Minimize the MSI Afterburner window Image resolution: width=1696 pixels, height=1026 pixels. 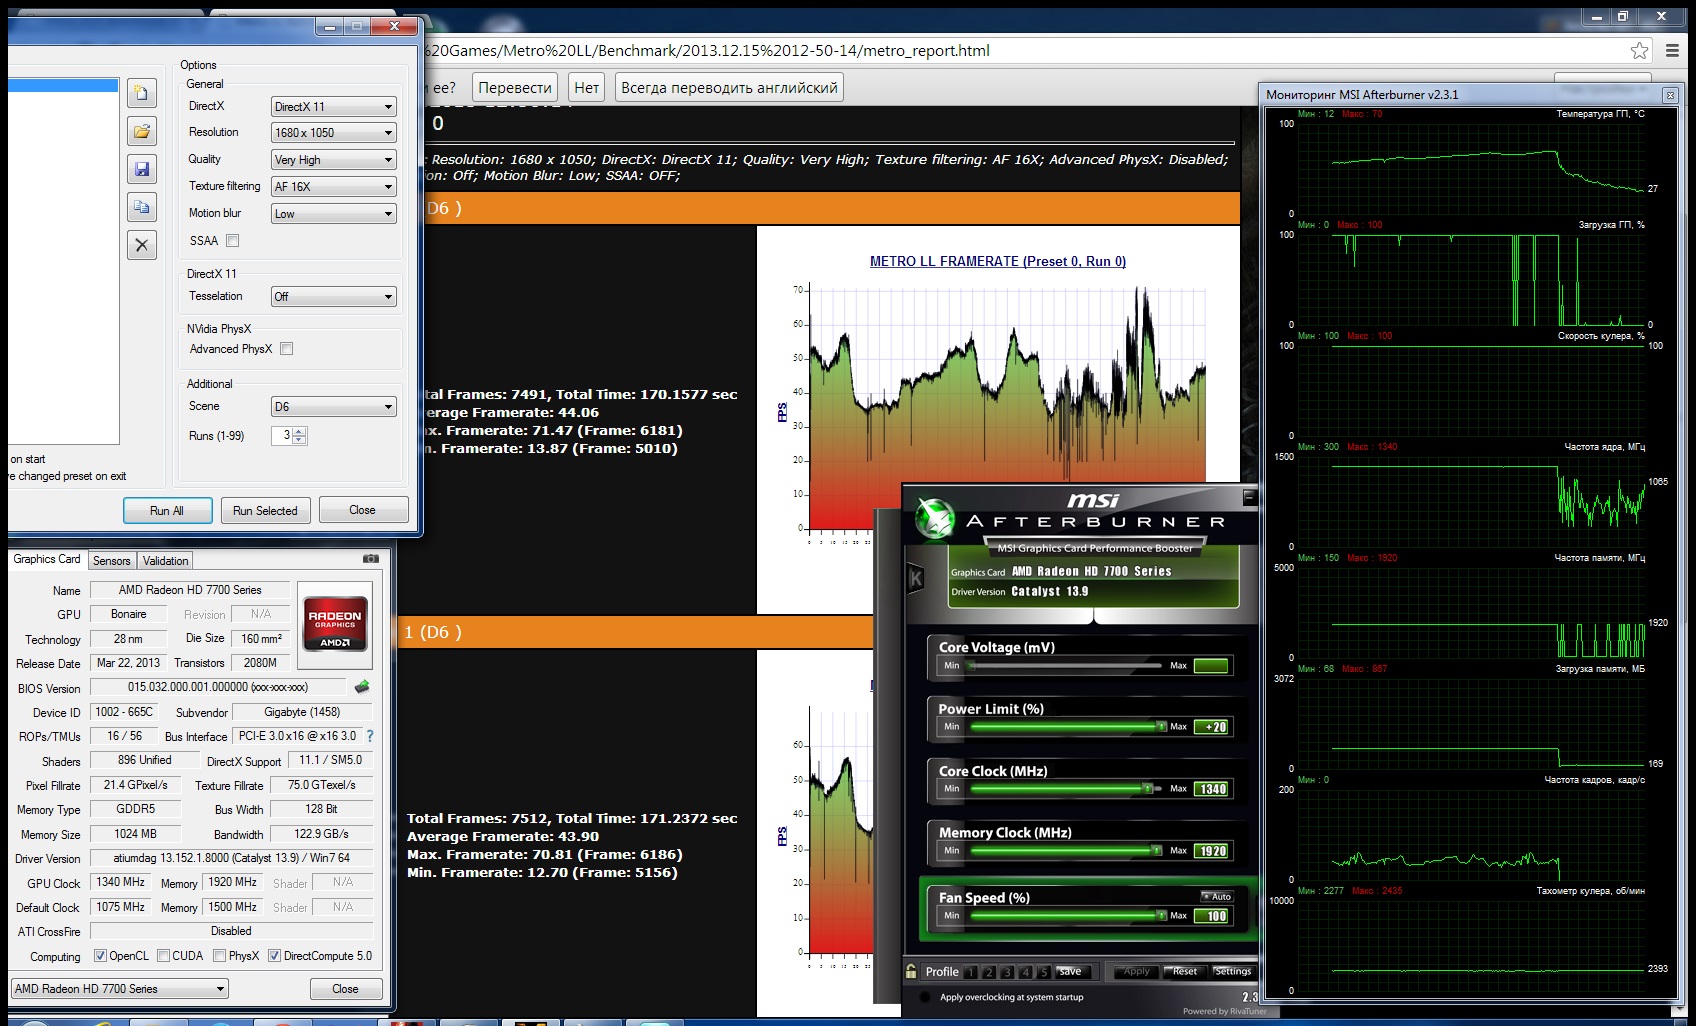[x=1248, y=496]
